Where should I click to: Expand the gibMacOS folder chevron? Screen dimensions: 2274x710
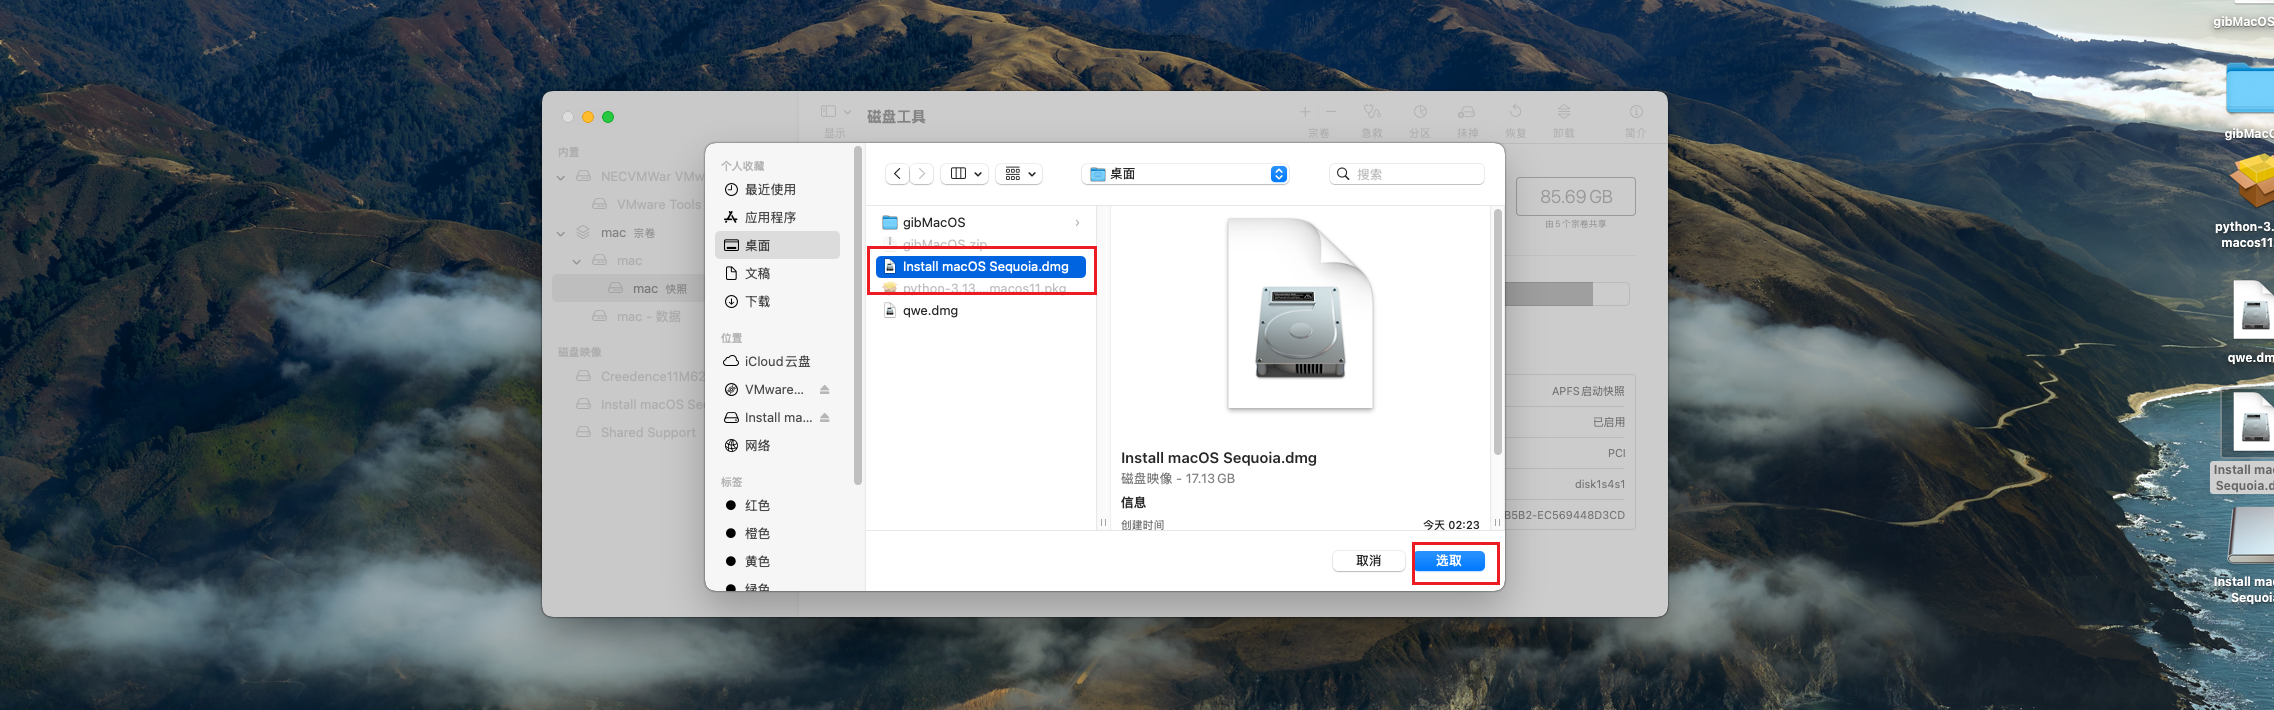click(1077, 222)
